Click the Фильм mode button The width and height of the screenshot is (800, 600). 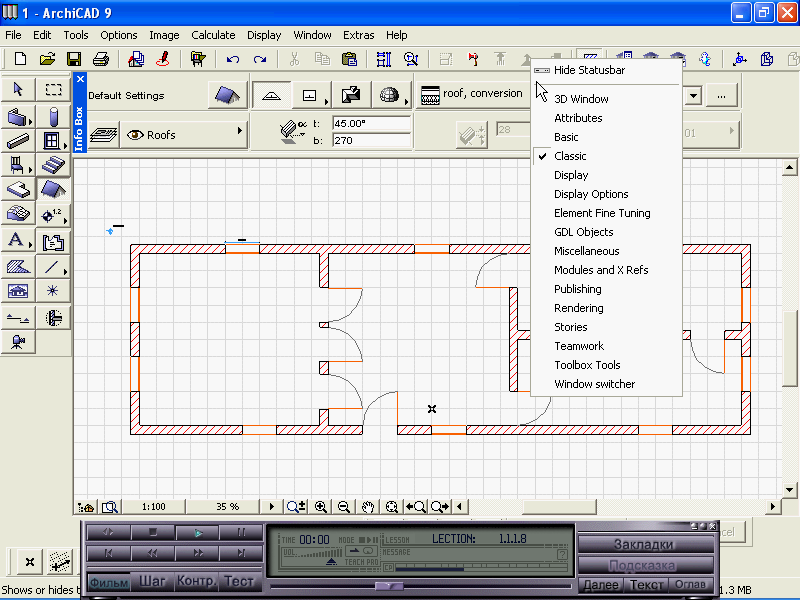click(109, 582)
